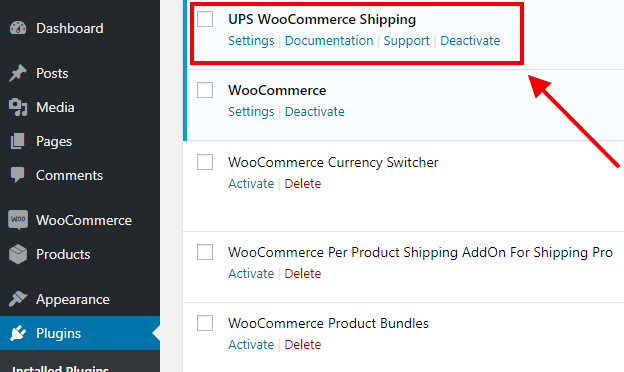Screen dimensions: 624x372
Task: Click the Appearance paintbrush icon
Action: point(18,299)
